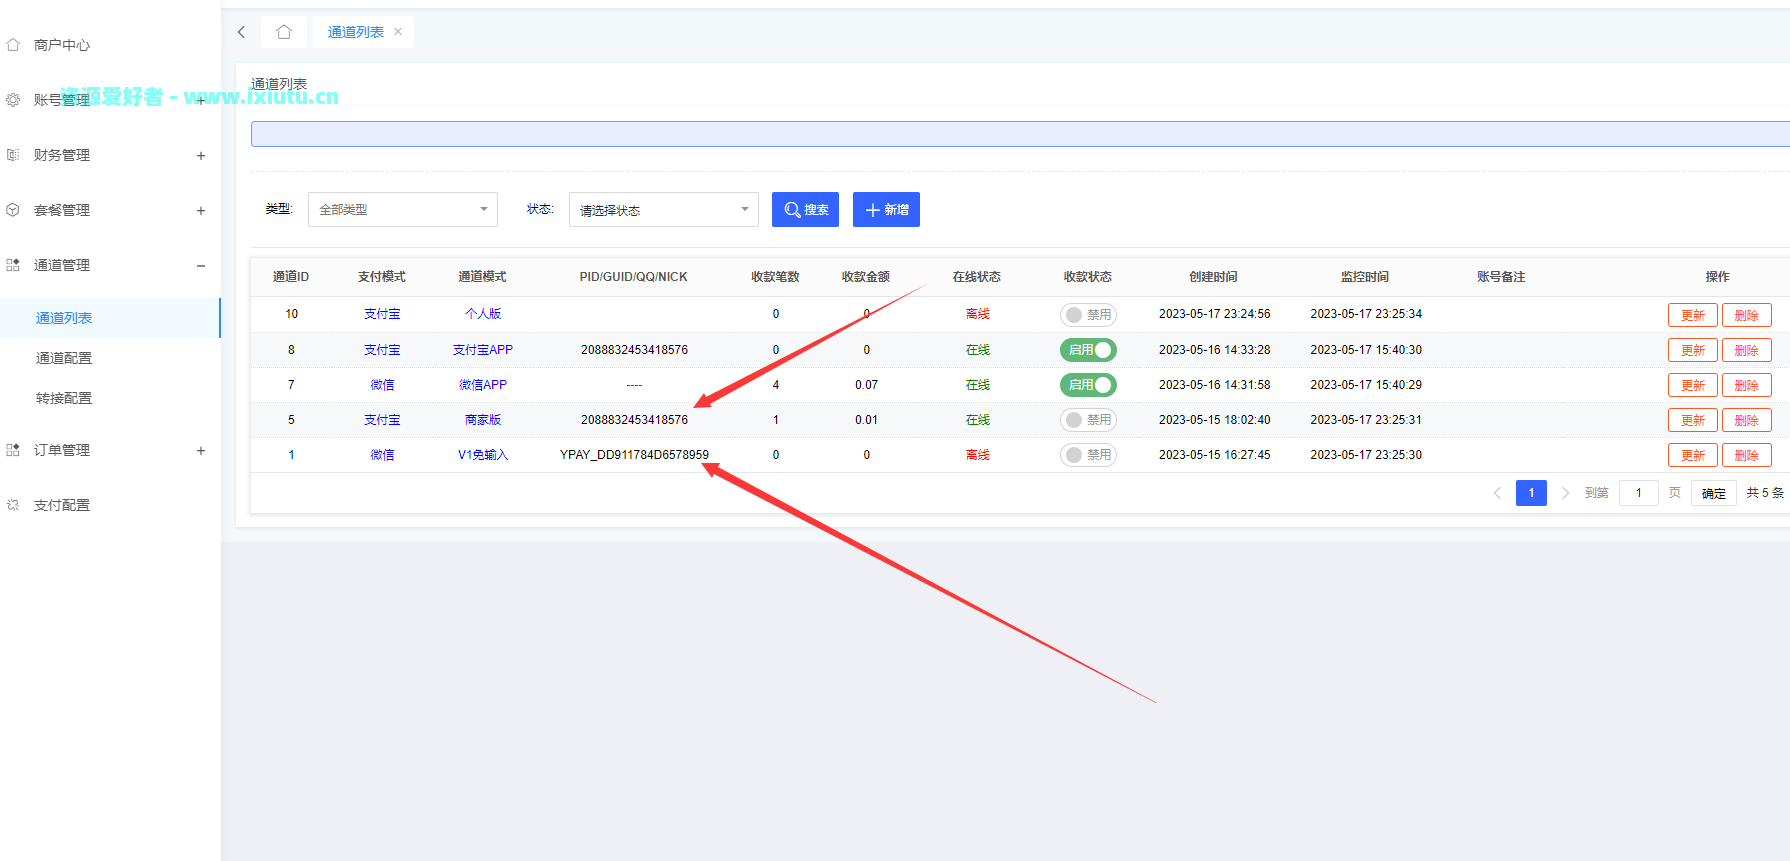Select 通道配置 in the sidebar

pos(64,358)
